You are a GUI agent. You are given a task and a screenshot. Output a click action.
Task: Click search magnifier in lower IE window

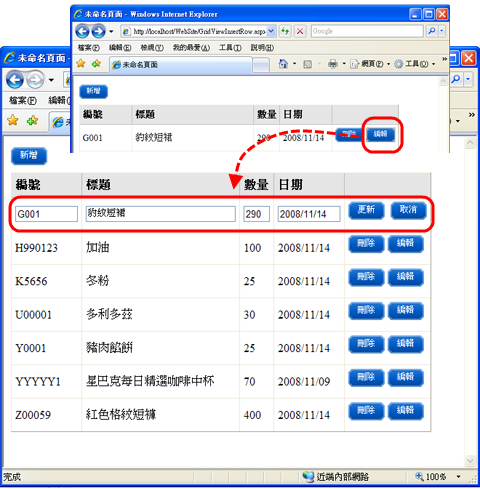point(456,79)
